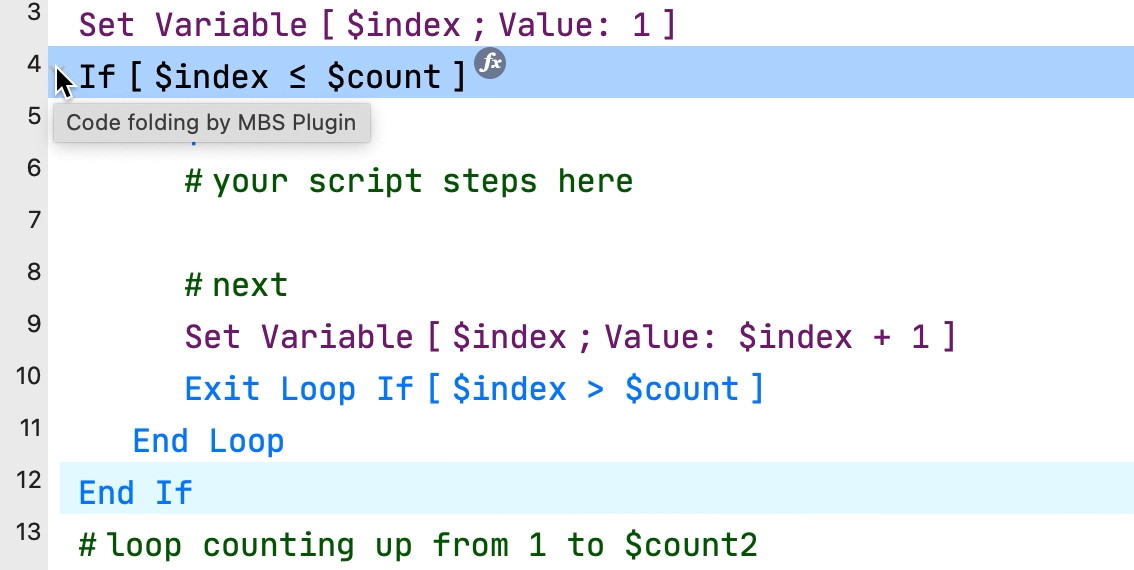This screenshot has height=570, width=1134.
Task: Click line number 5 in gutter
Action: [x=33, y=116]
